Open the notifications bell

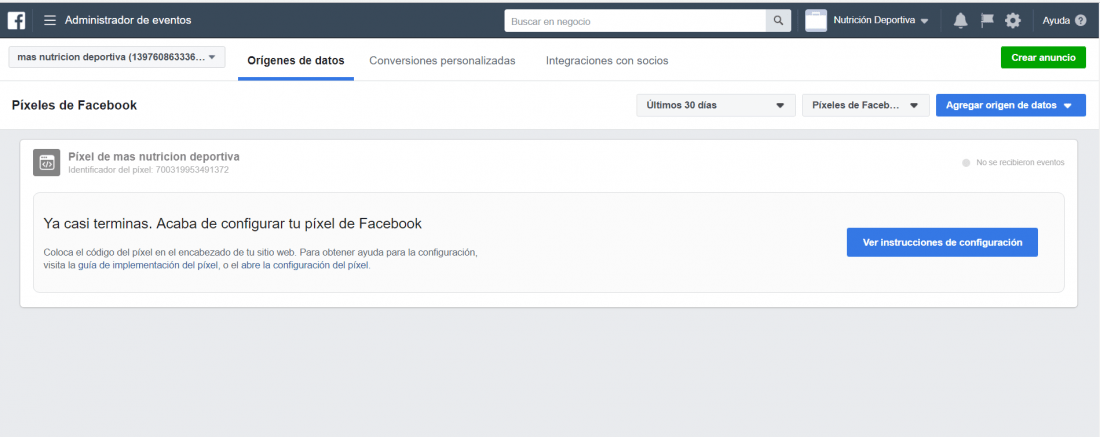tap(960, 21)
